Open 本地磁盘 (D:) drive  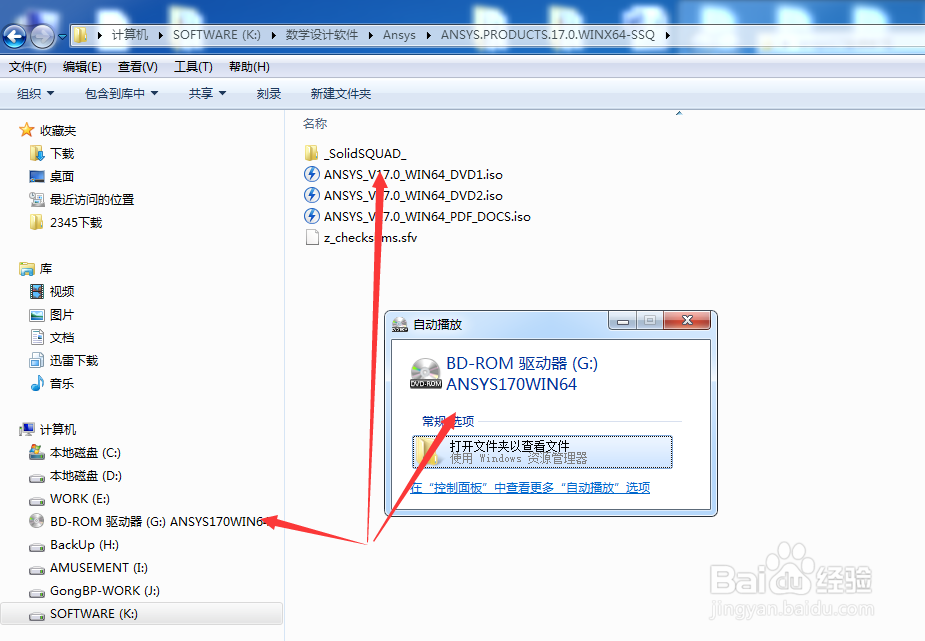point(86,475)
